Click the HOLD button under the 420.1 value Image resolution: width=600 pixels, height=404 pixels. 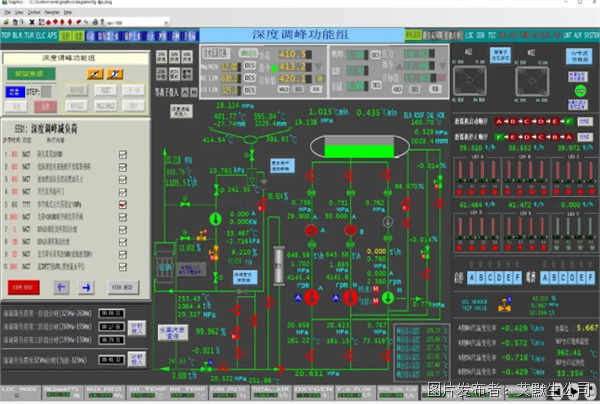click(284, 89)
